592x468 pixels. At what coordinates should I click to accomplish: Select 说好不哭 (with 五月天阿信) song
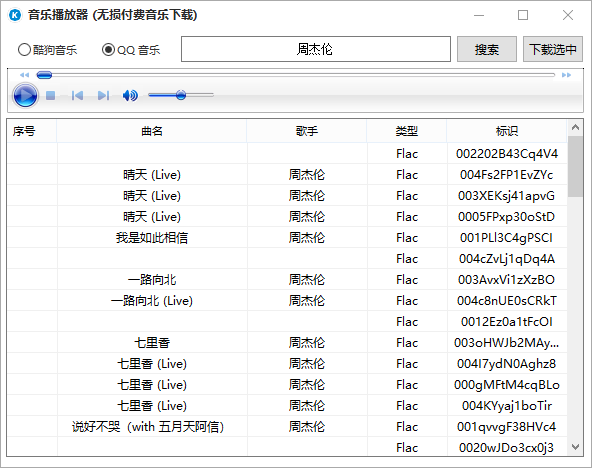287,427
